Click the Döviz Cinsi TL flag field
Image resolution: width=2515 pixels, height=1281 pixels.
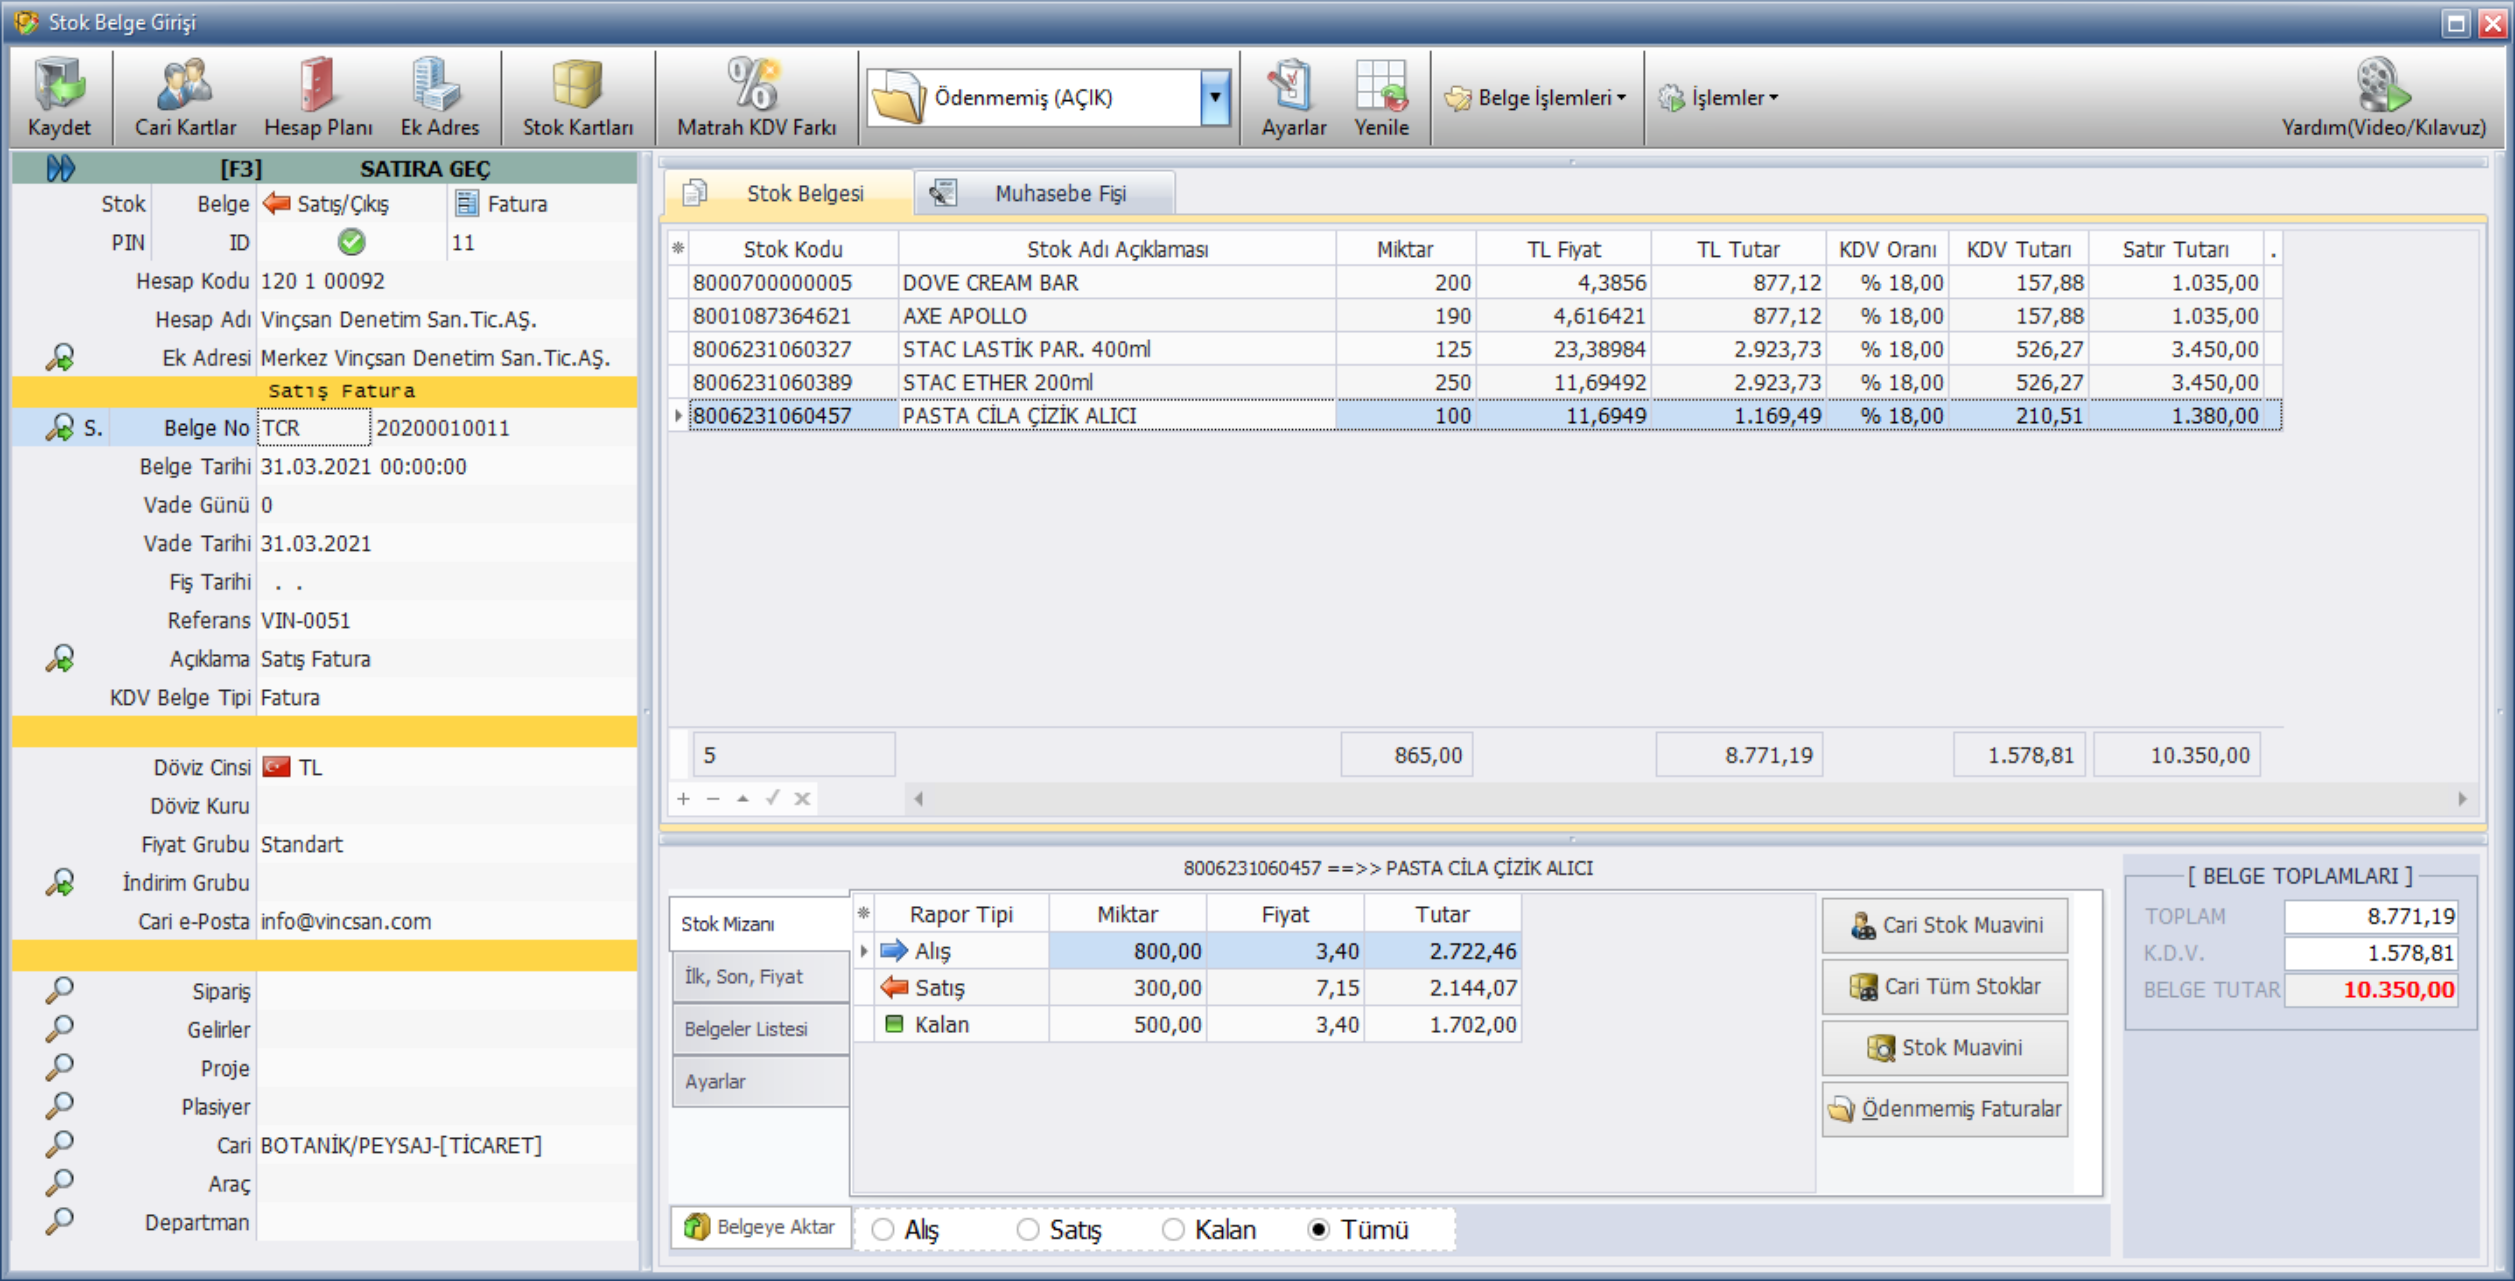pyautogui.click(x=446, y=767)
